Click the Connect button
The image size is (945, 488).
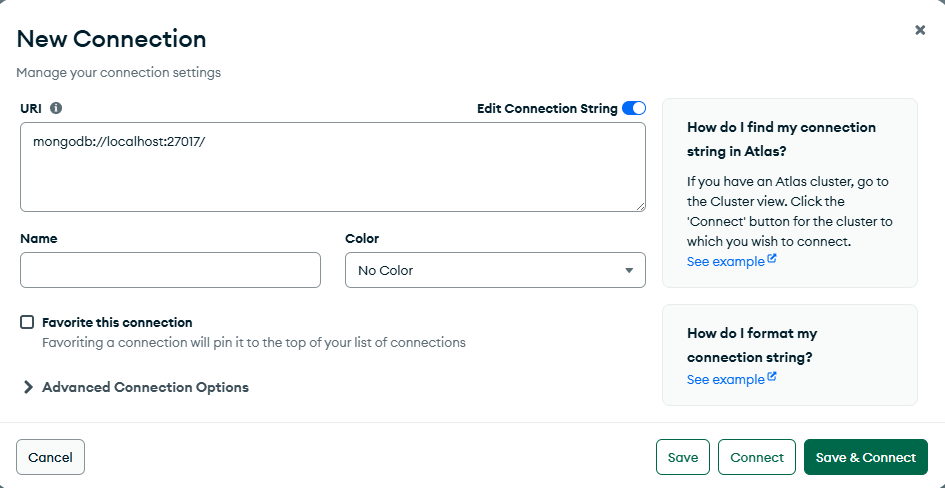point(757,457)
